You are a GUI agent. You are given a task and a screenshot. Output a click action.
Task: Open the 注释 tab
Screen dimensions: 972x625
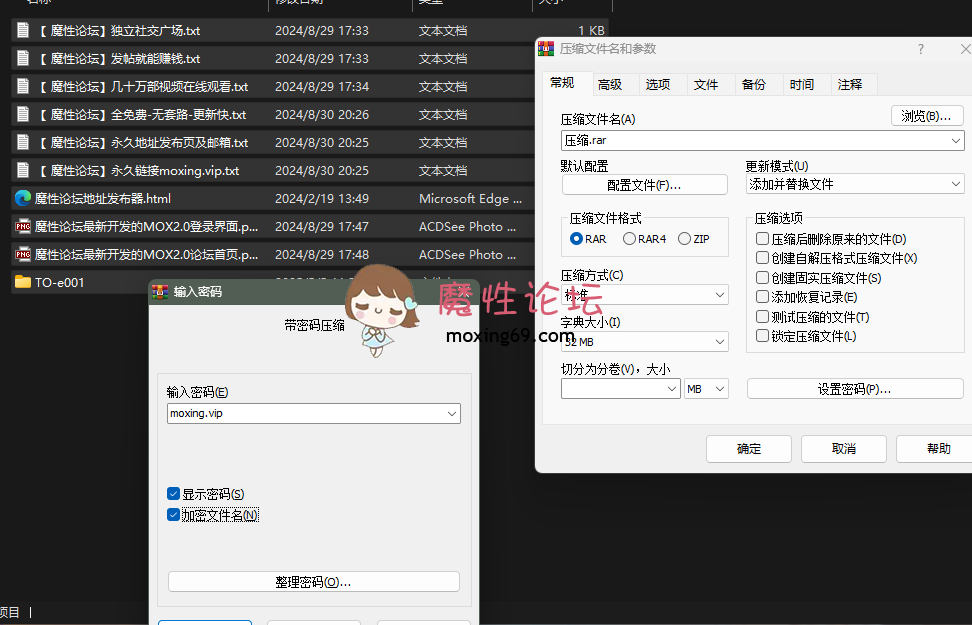point(850,84)
